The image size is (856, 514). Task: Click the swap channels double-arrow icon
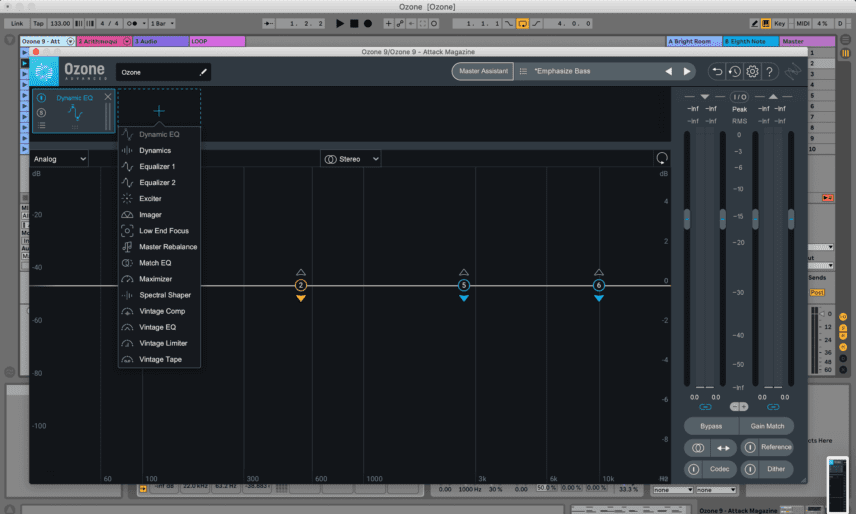pyautogui.click(x=723, y=448)
